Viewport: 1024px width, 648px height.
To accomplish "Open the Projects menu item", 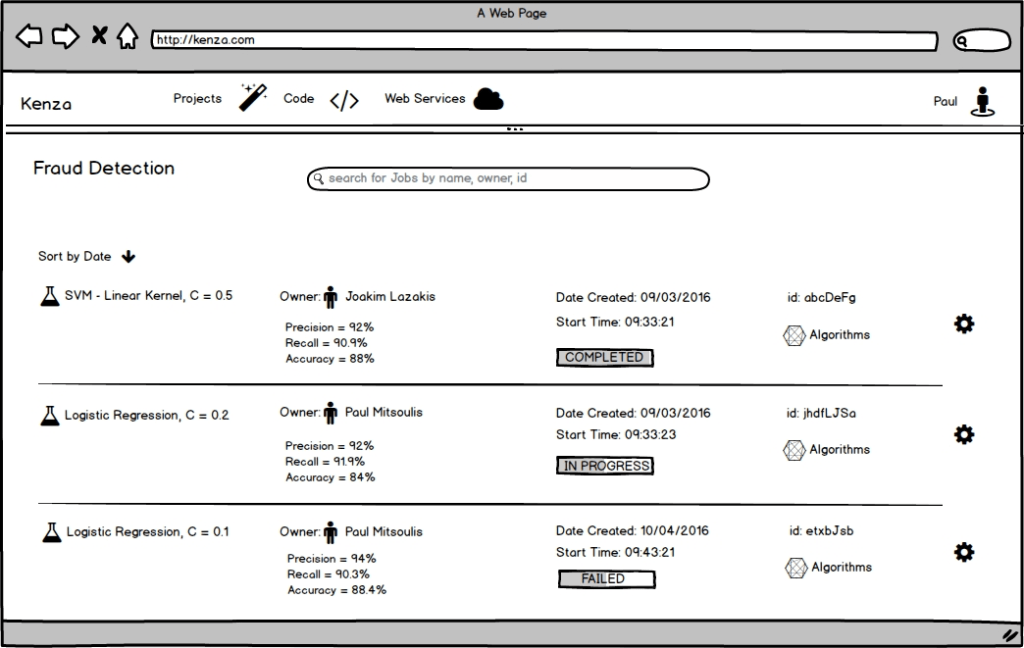I will (x=197, y=99).
